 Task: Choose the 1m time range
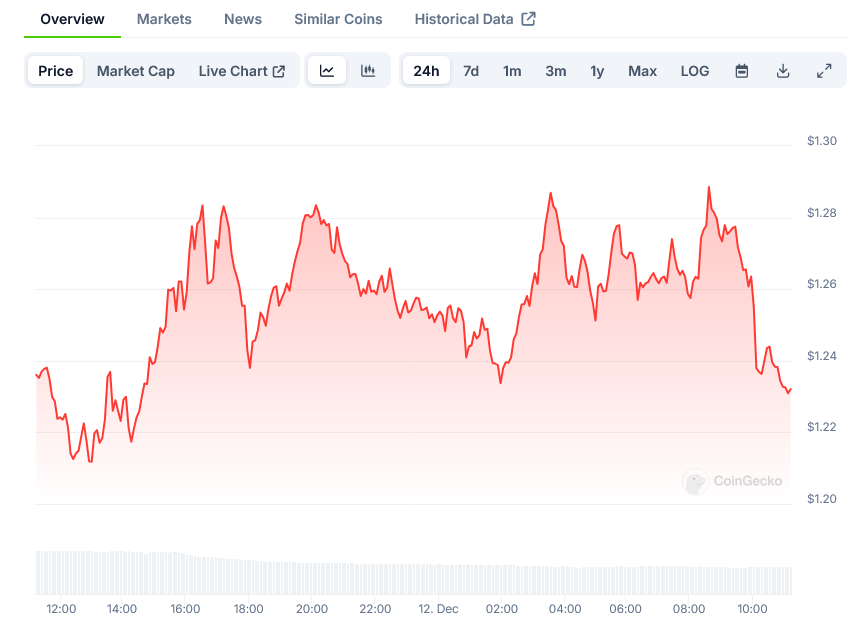512,71
